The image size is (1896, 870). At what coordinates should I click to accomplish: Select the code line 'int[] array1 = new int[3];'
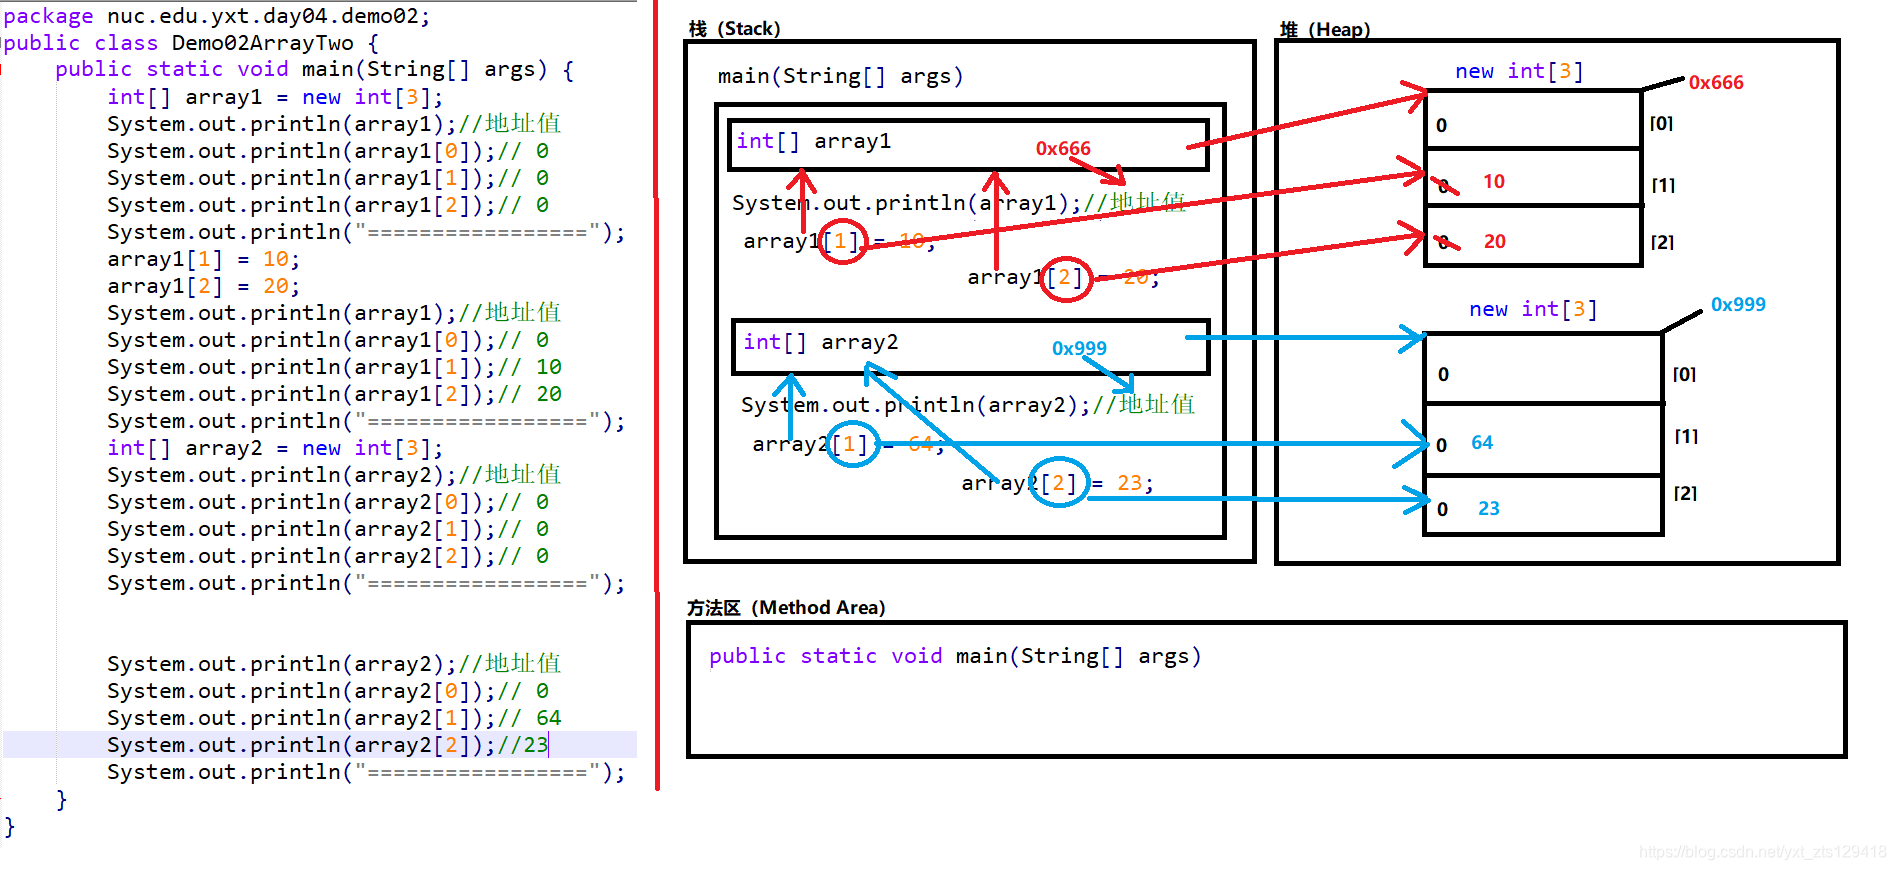click(275, 97)
